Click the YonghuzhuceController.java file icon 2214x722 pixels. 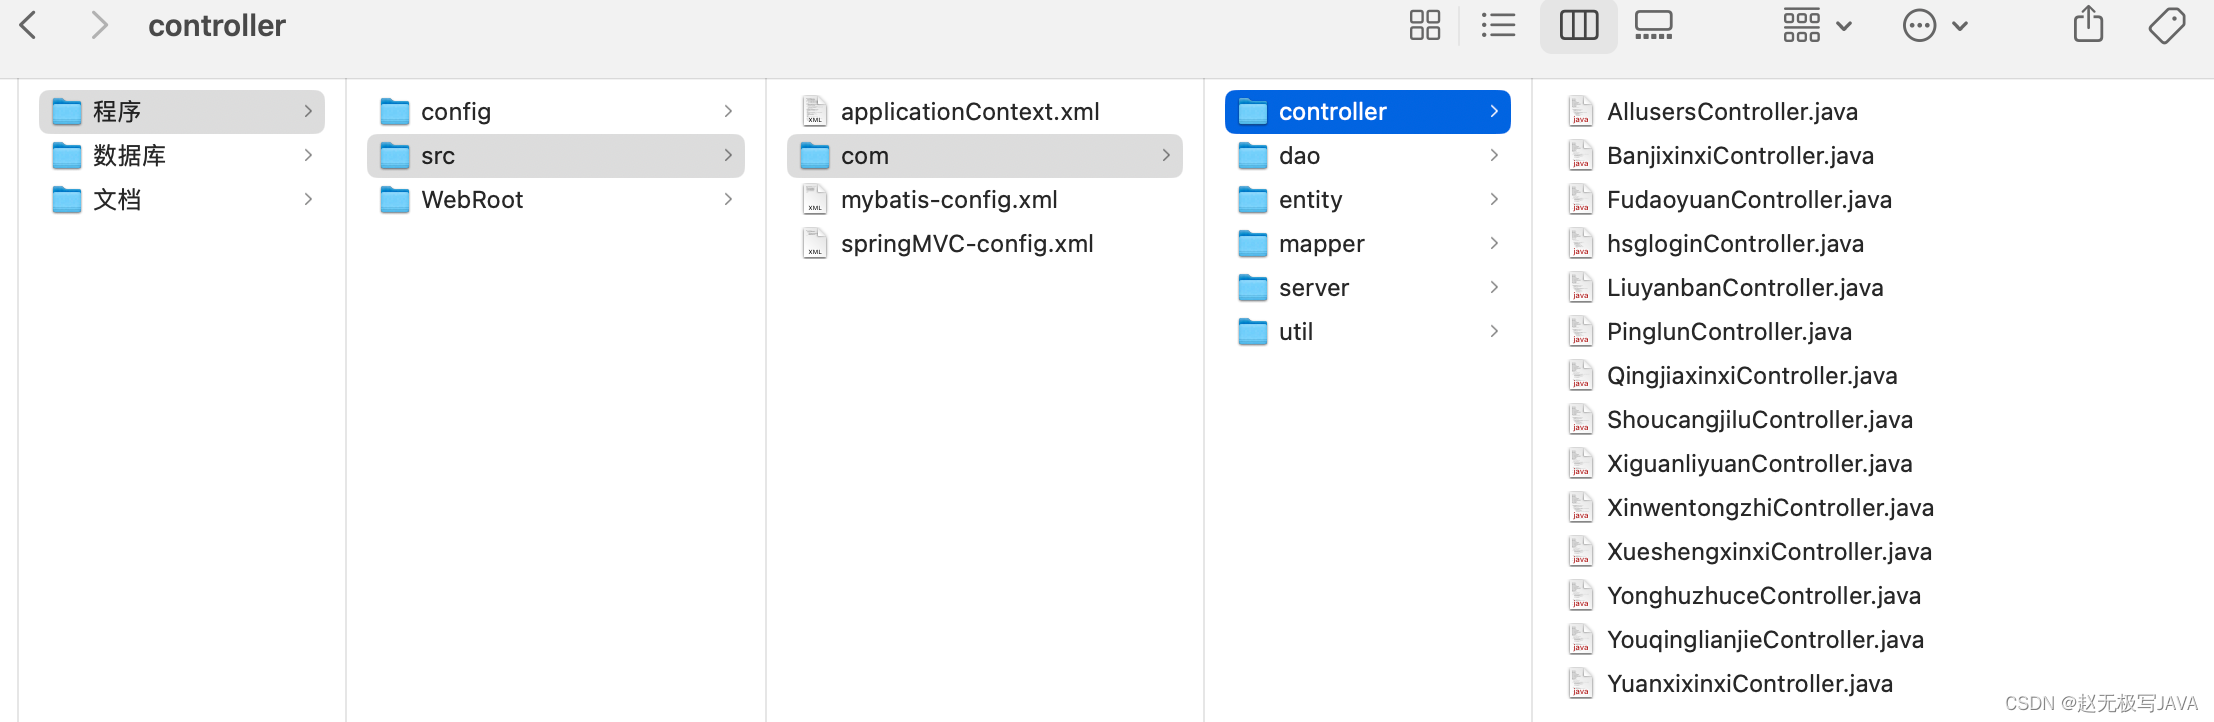tap(1580, 595)
